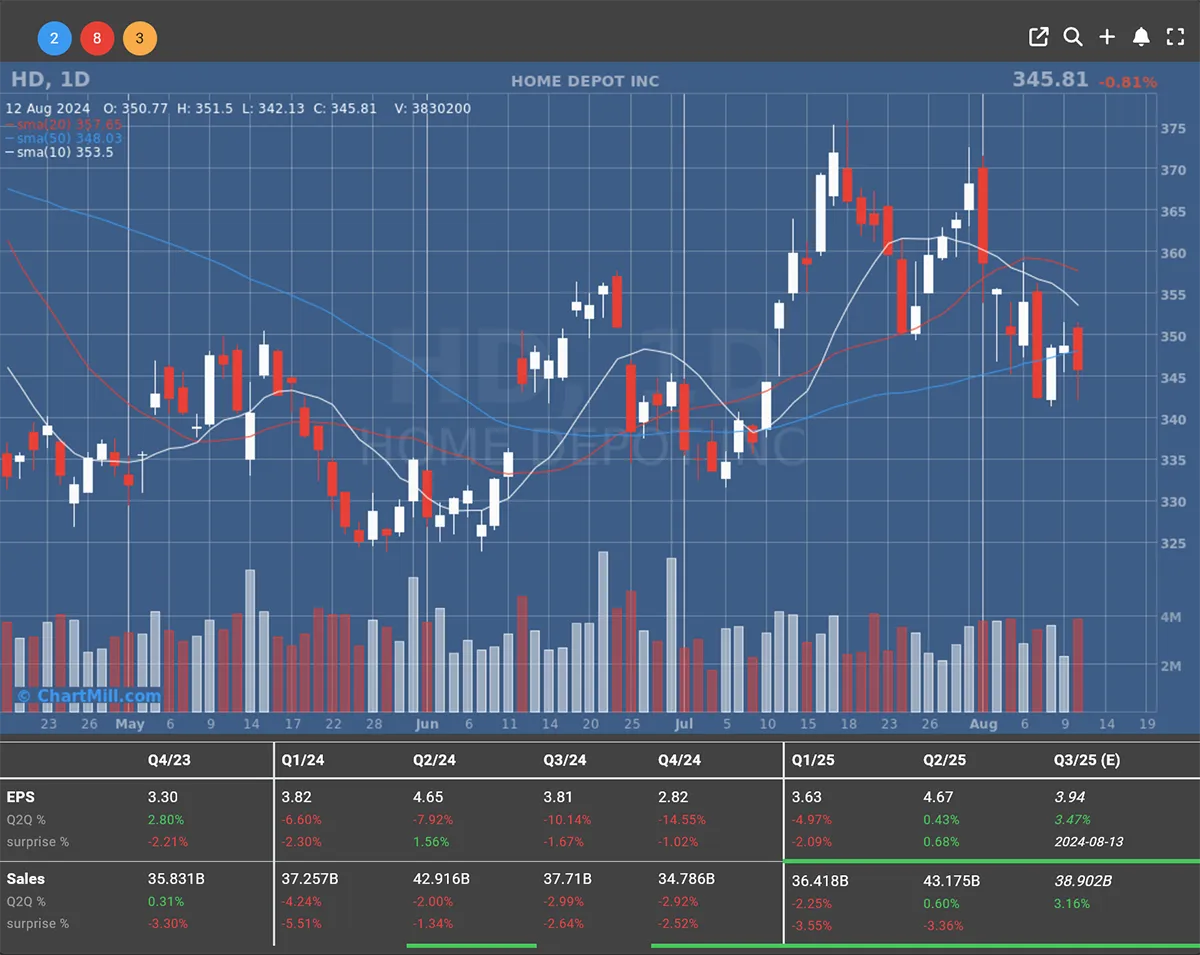The height and width of the screenshot is (955, 1200).
Task: Click the Sales row label
Action: tap(26, 879)
